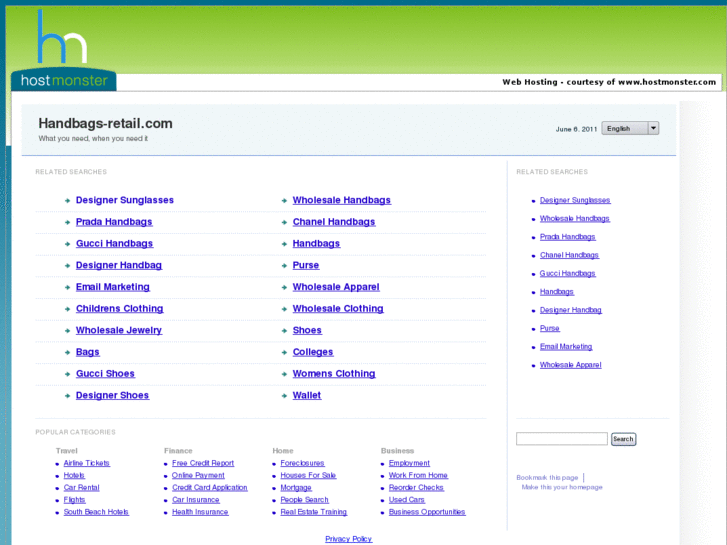The height and width of the screenshot is (545, 727).
Task: Open sidebar Handbags link
Action: [557, 292]
